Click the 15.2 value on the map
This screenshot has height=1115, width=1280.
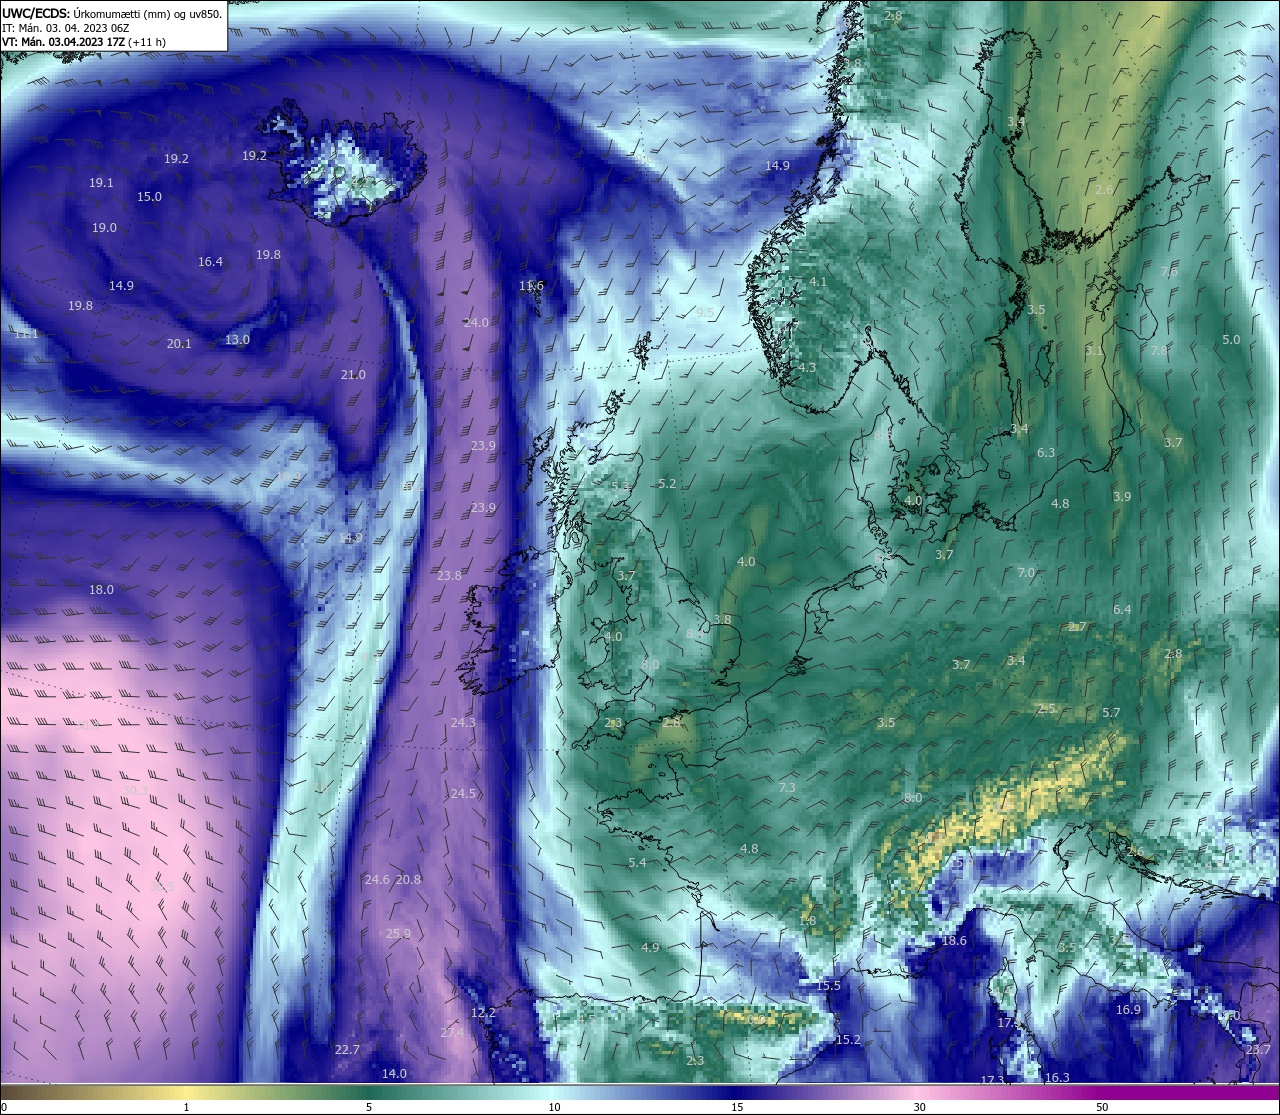pyautogui.click(x=848, y=1040)
